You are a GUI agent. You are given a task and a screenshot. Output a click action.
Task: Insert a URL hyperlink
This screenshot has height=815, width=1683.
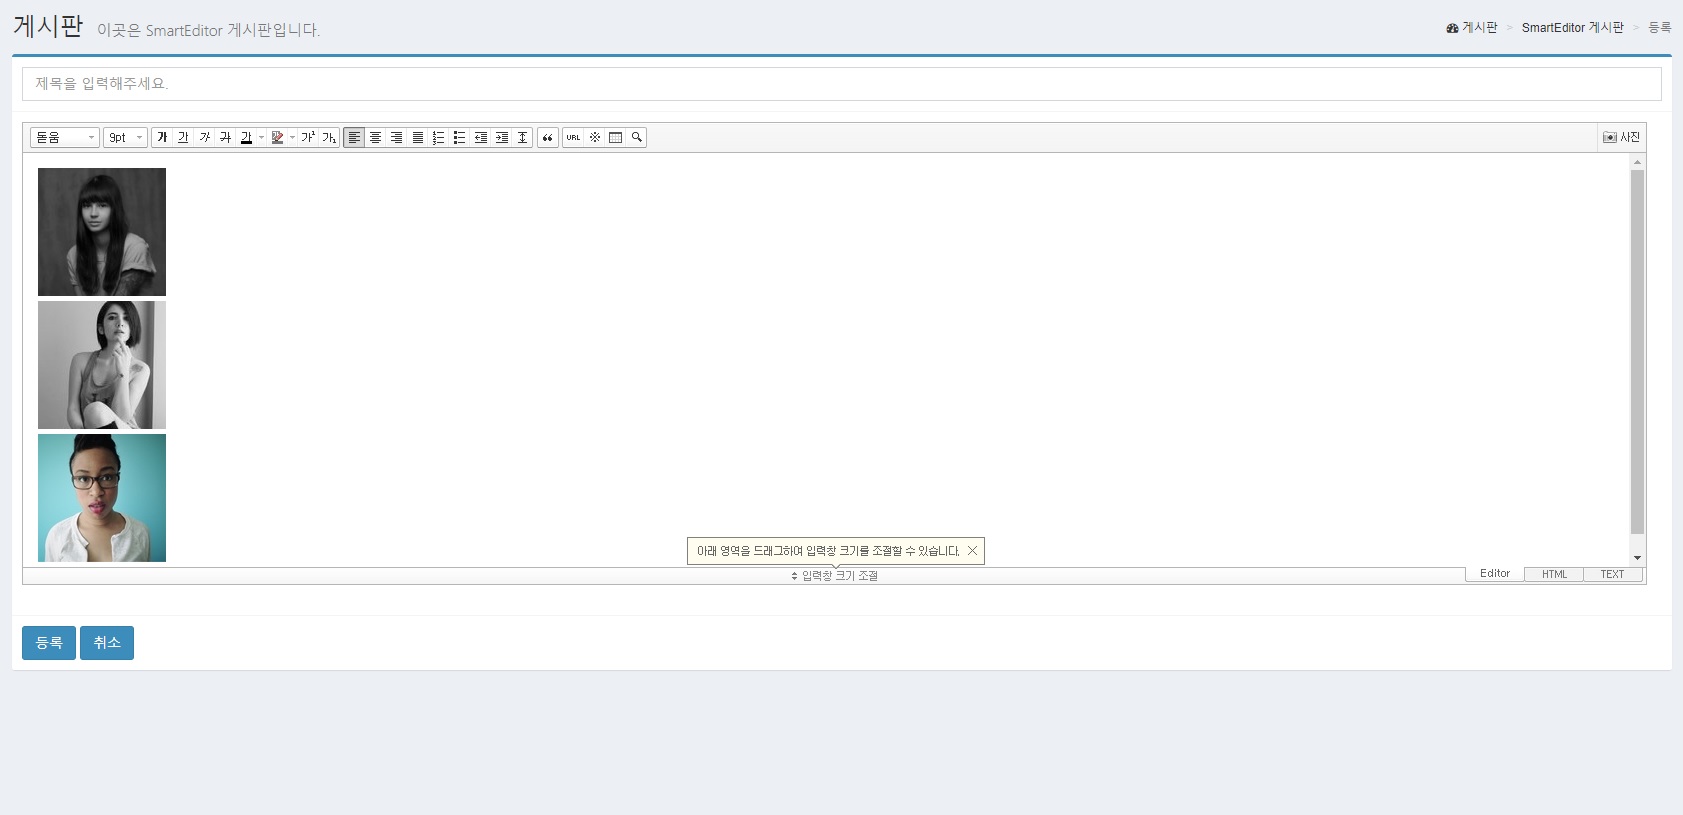coord(573,137)
